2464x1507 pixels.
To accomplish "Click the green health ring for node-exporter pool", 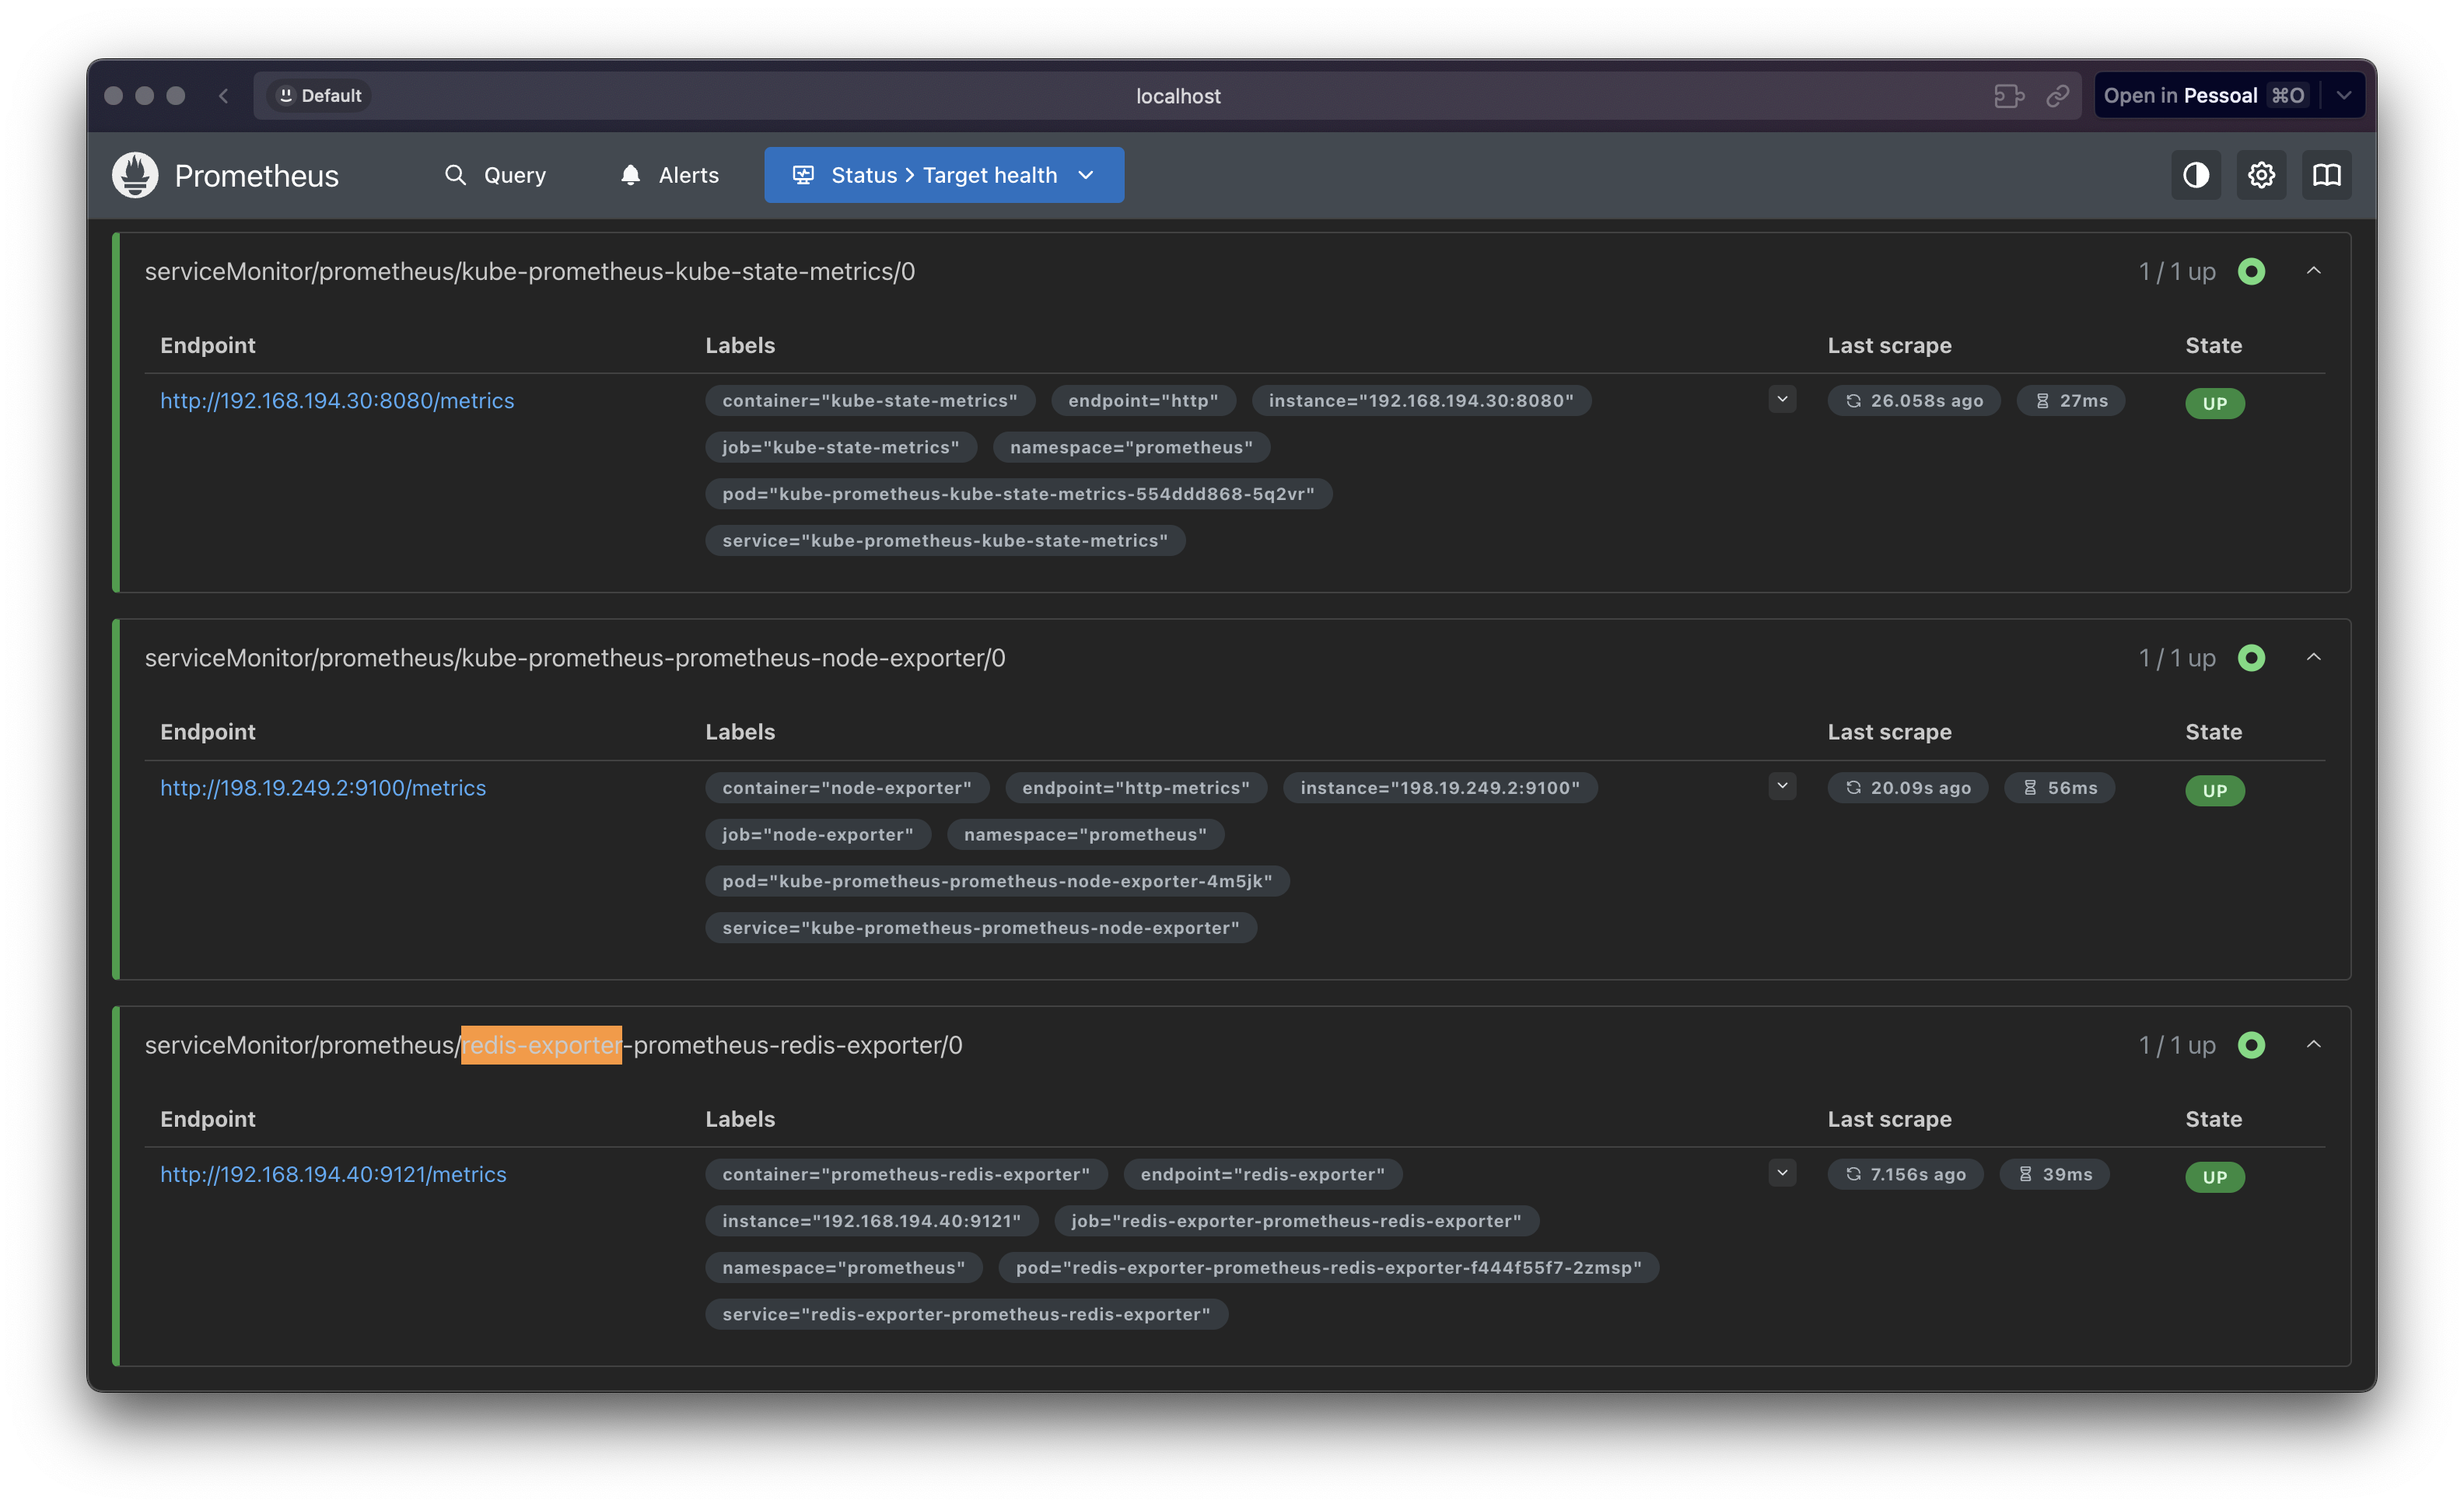I will (x=2251, y=658).
